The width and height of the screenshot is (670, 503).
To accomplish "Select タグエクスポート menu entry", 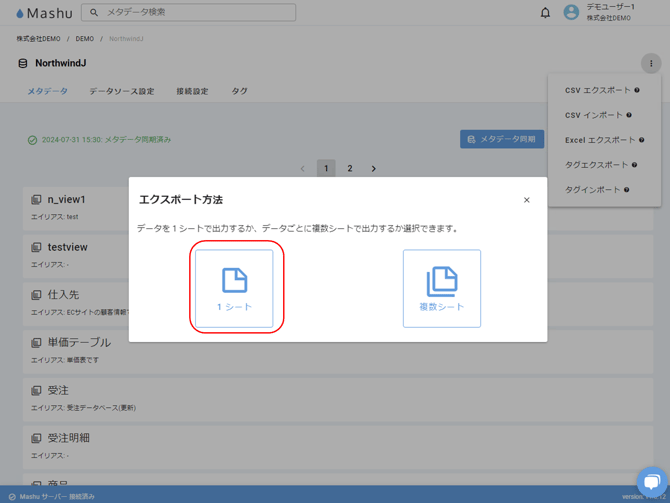I will coord(596,165).
